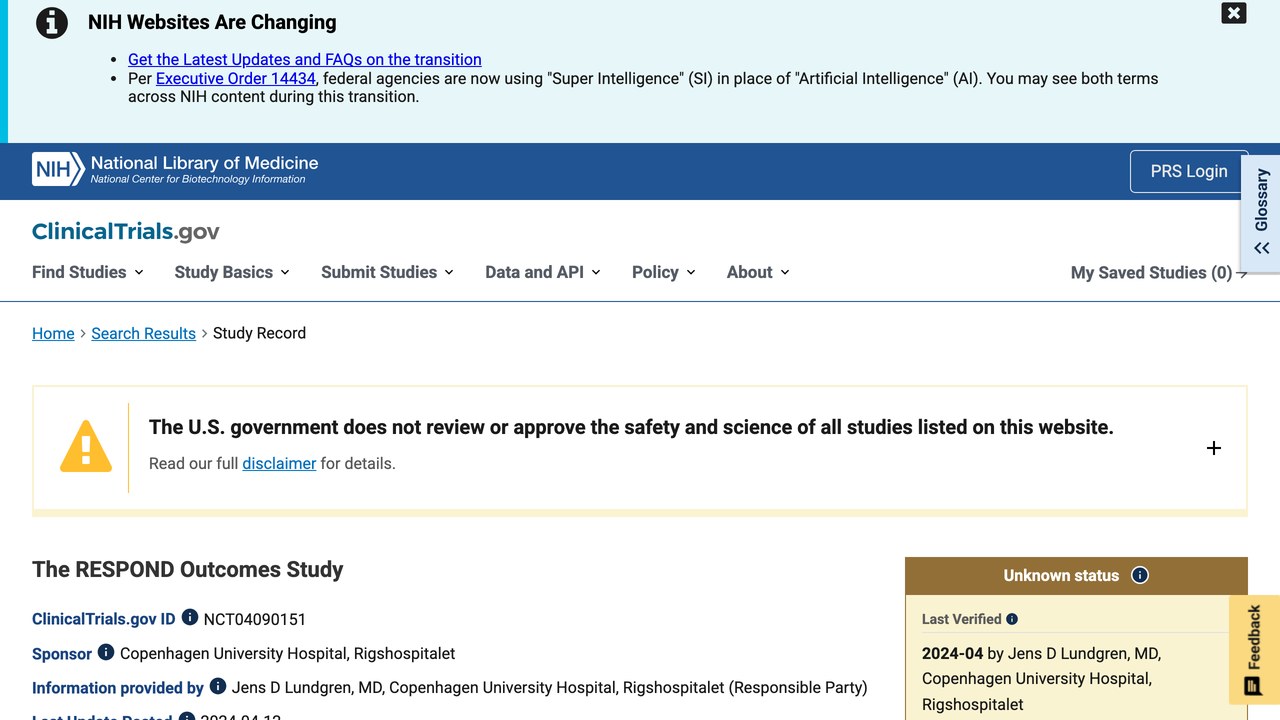The width and height of the screenshot is (1280, 720).
Task: Open the full disclaimer link
Action: (x=279, y=463)
